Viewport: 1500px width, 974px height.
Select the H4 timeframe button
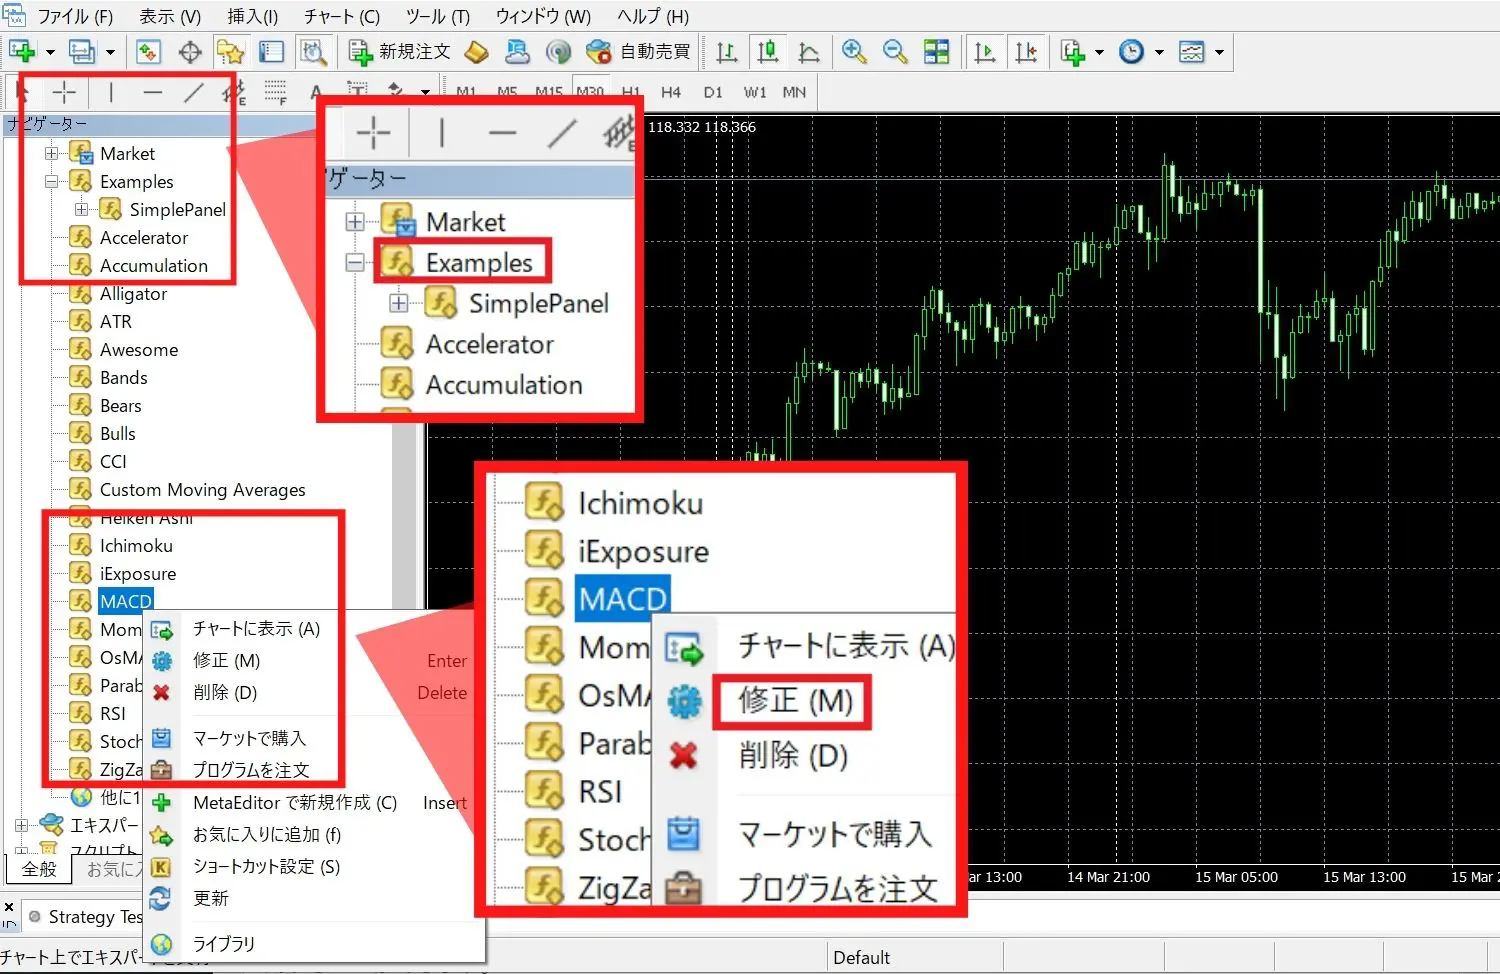[671, 91]
